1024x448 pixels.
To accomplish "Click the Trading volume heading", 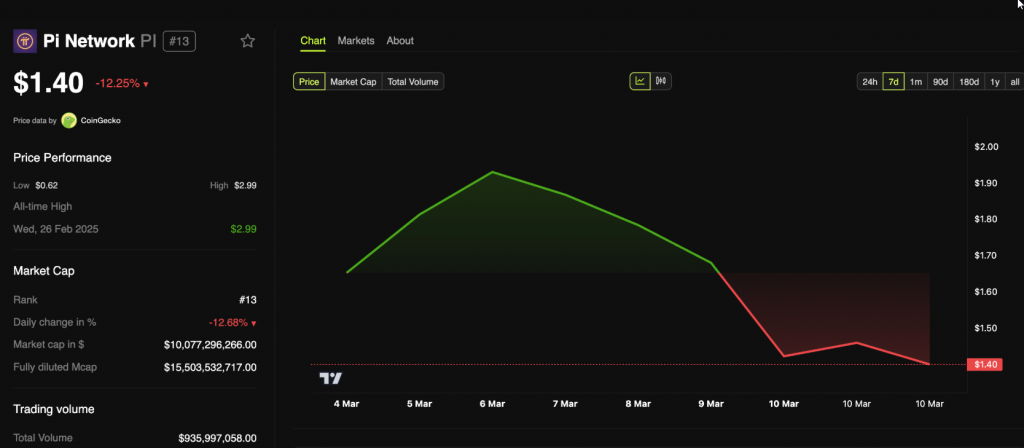I will (x=54, y=409).
